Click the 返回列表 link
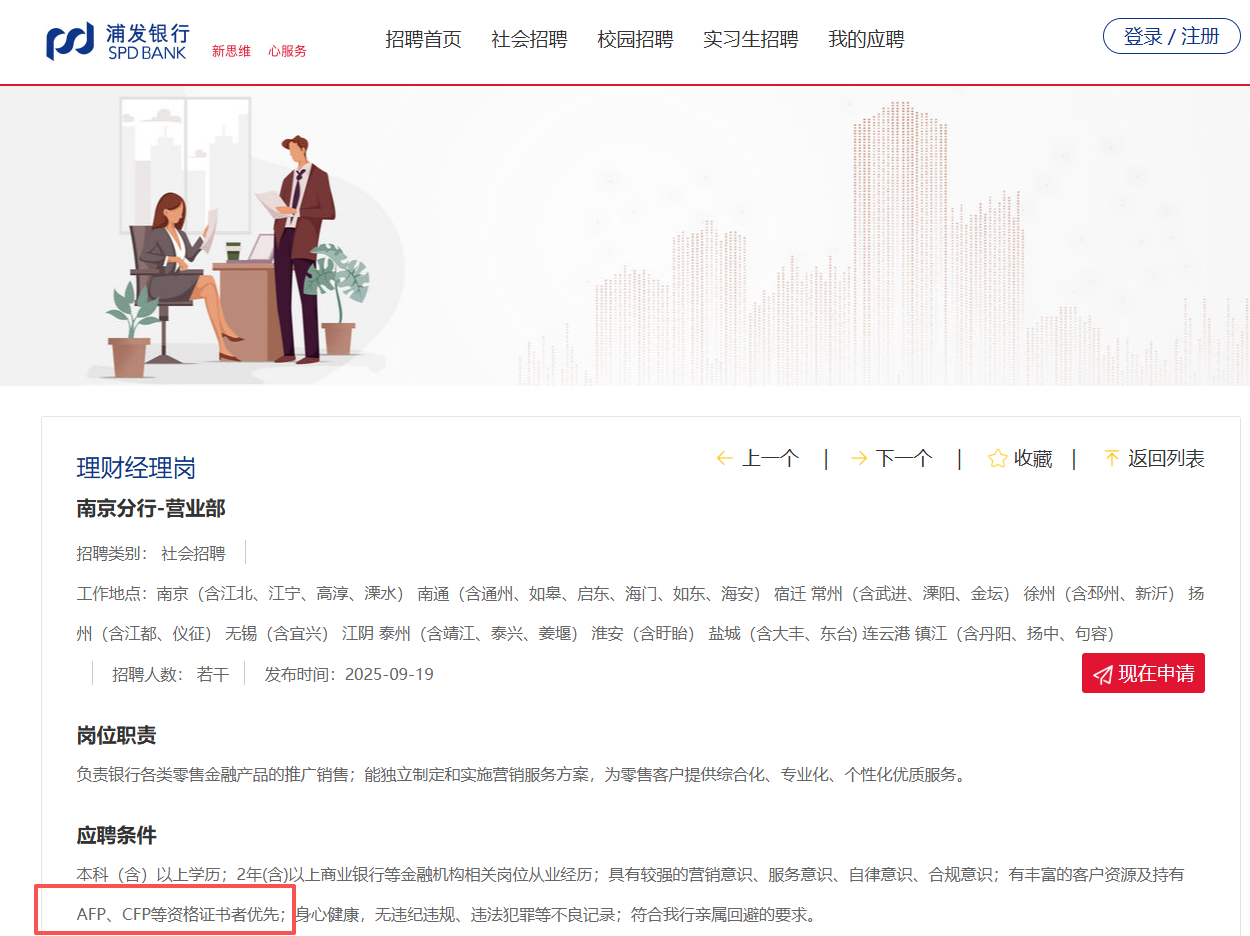Viewport: 1250px width, 936px height. (1166, 458)
